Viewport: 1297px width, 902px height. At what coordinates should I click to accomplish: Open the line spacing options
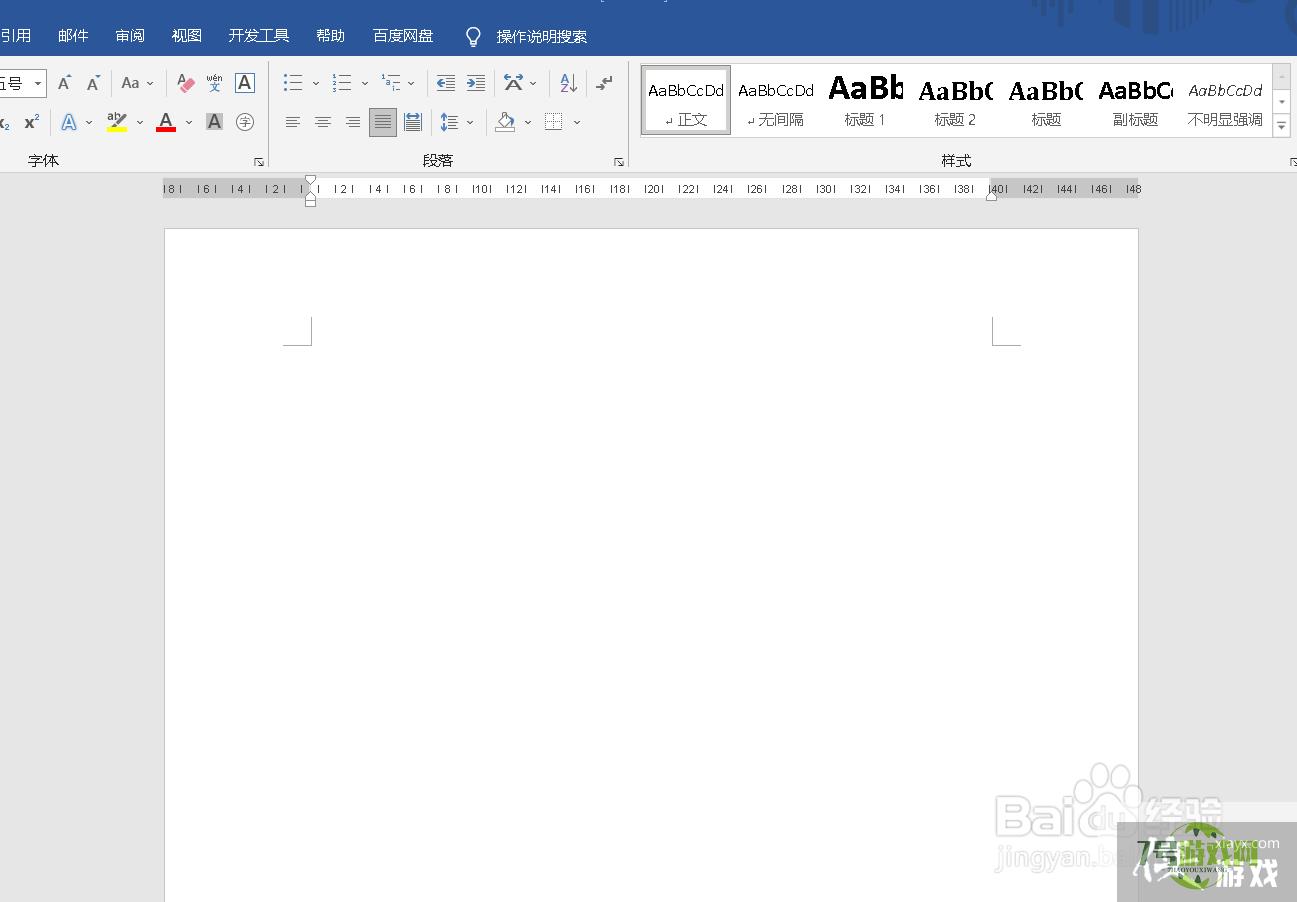[x=449, y=122]
